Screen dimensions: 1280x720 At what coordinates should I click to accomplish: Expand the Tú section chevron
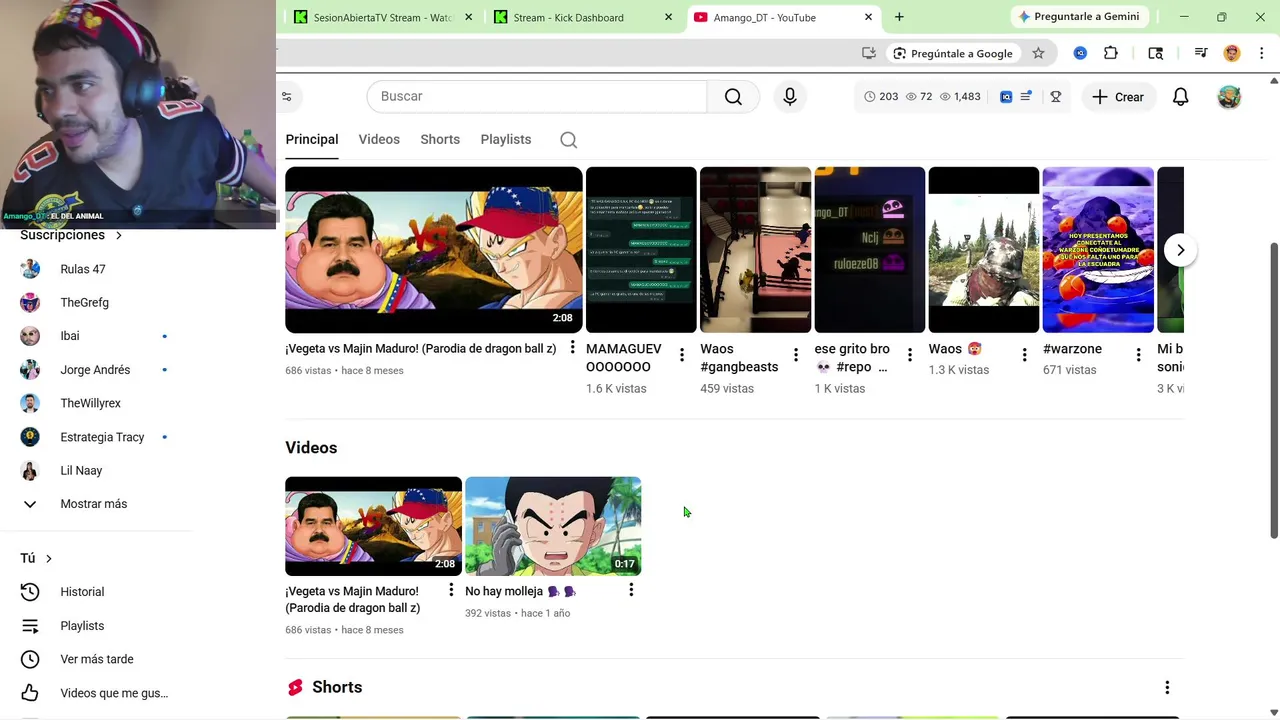point(48,558)
